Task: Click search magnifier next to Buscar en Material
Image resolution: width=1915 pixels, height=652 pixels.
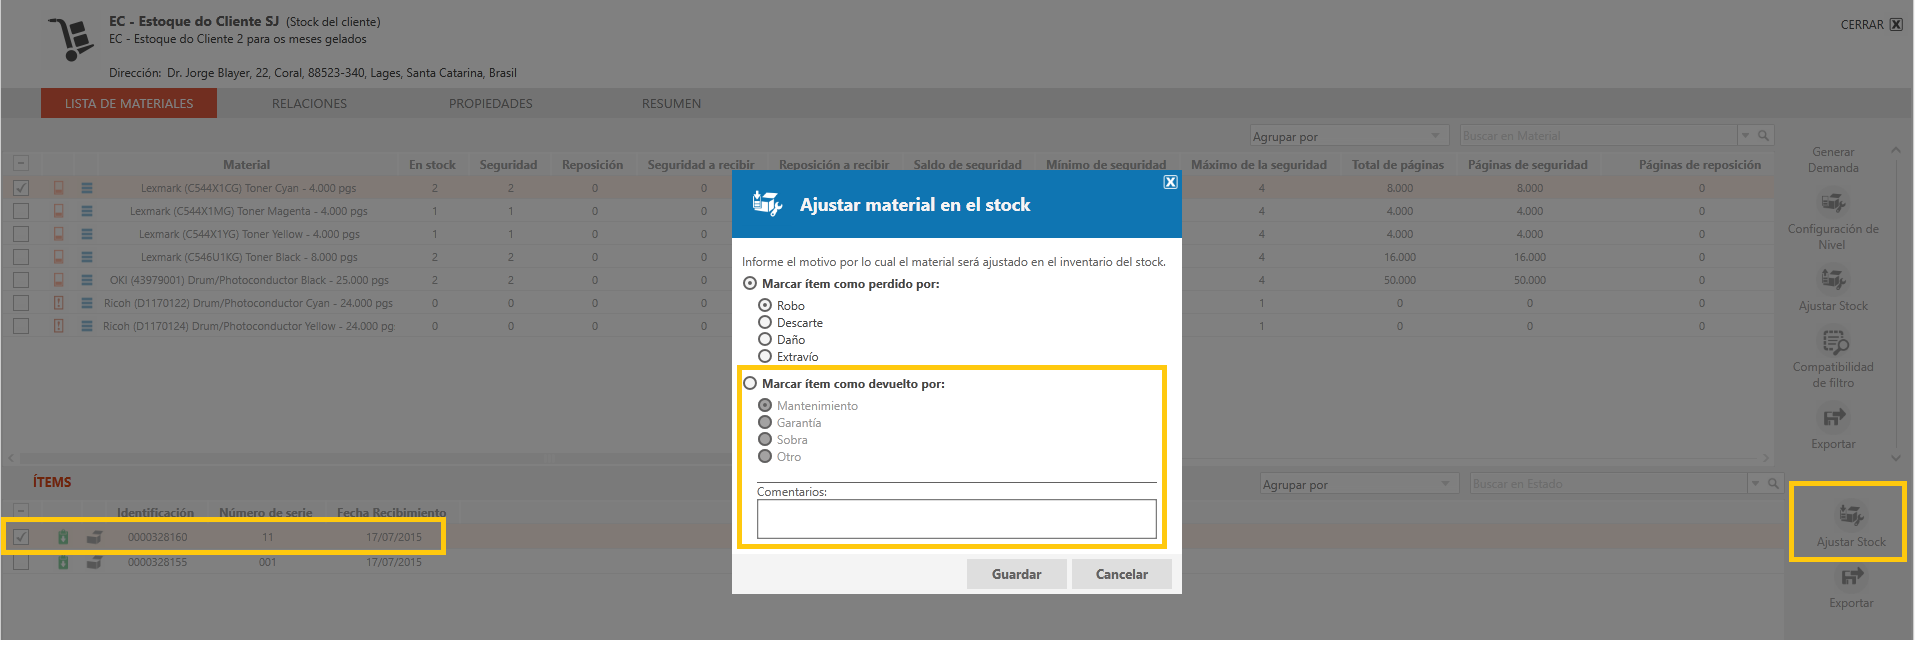Action: click(x=1764, y=135)
